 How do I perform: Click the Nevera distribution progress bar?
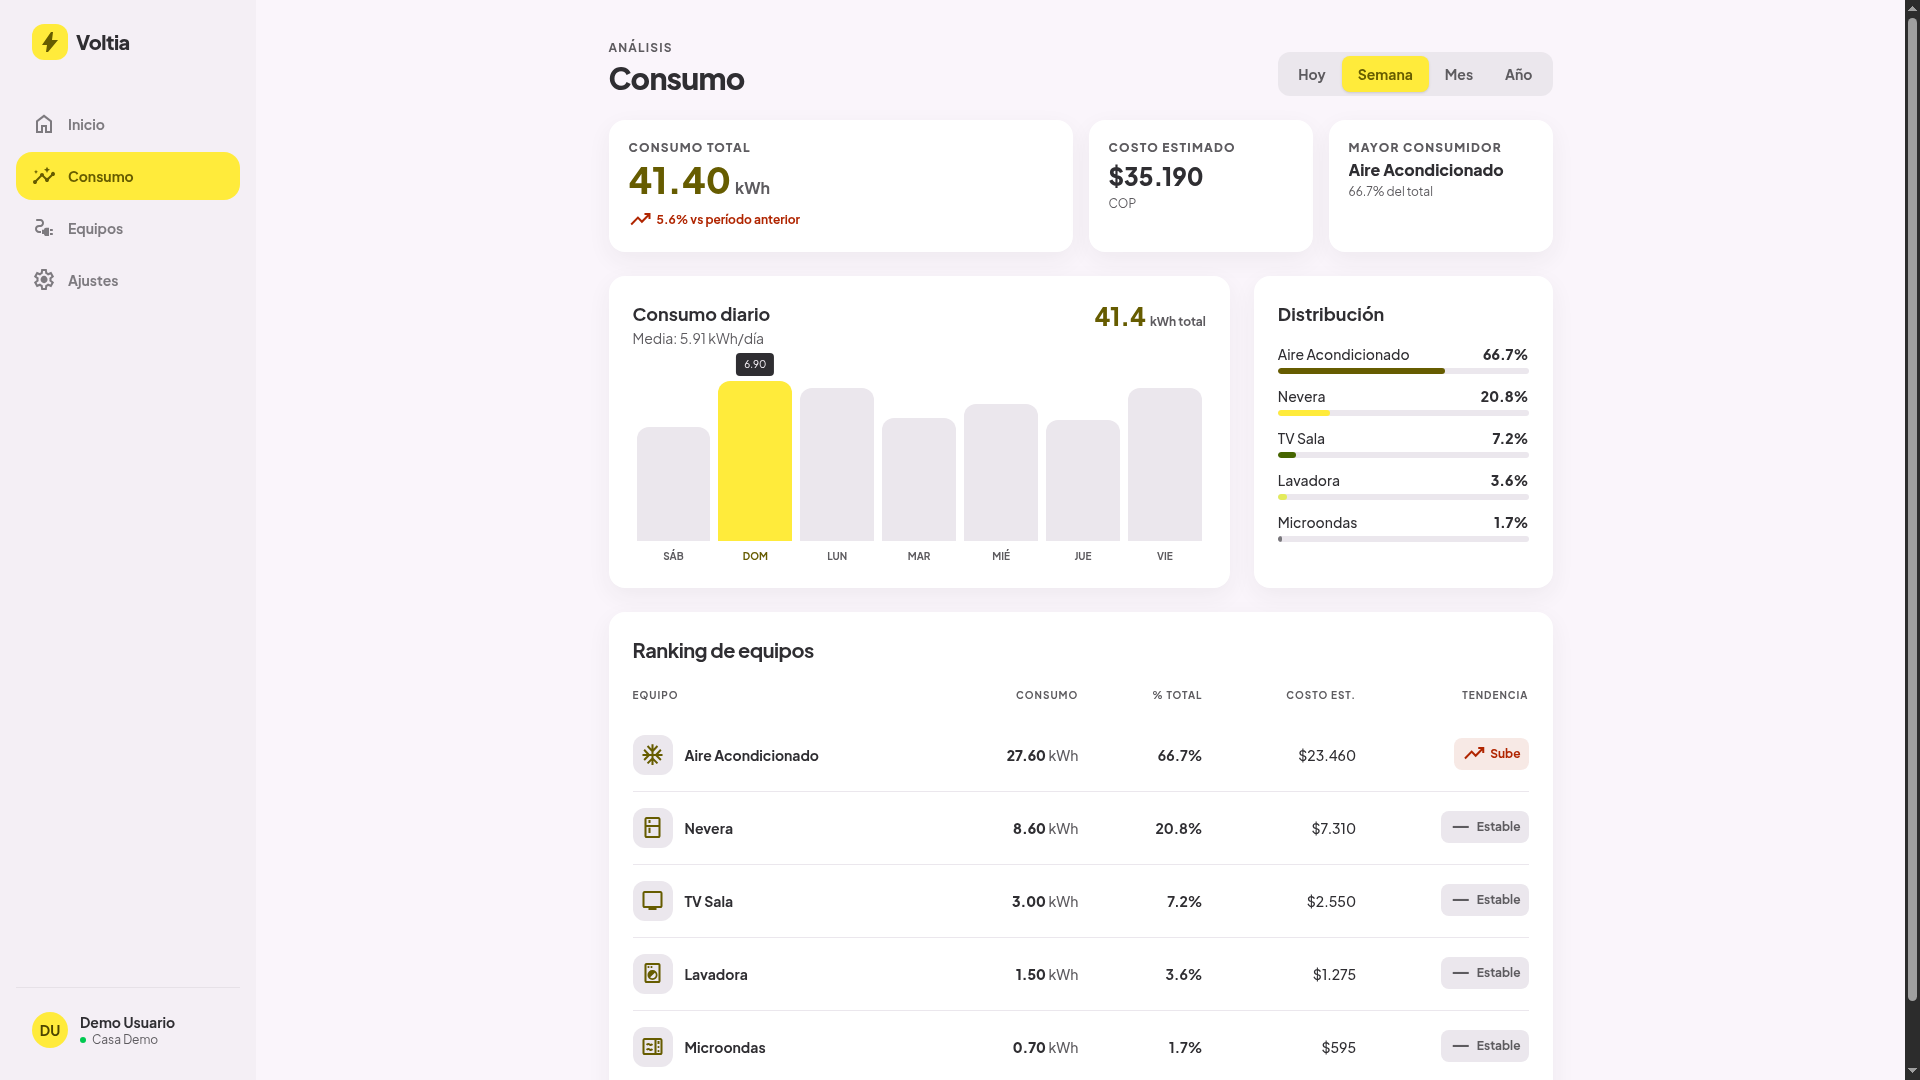point(1403,413)
